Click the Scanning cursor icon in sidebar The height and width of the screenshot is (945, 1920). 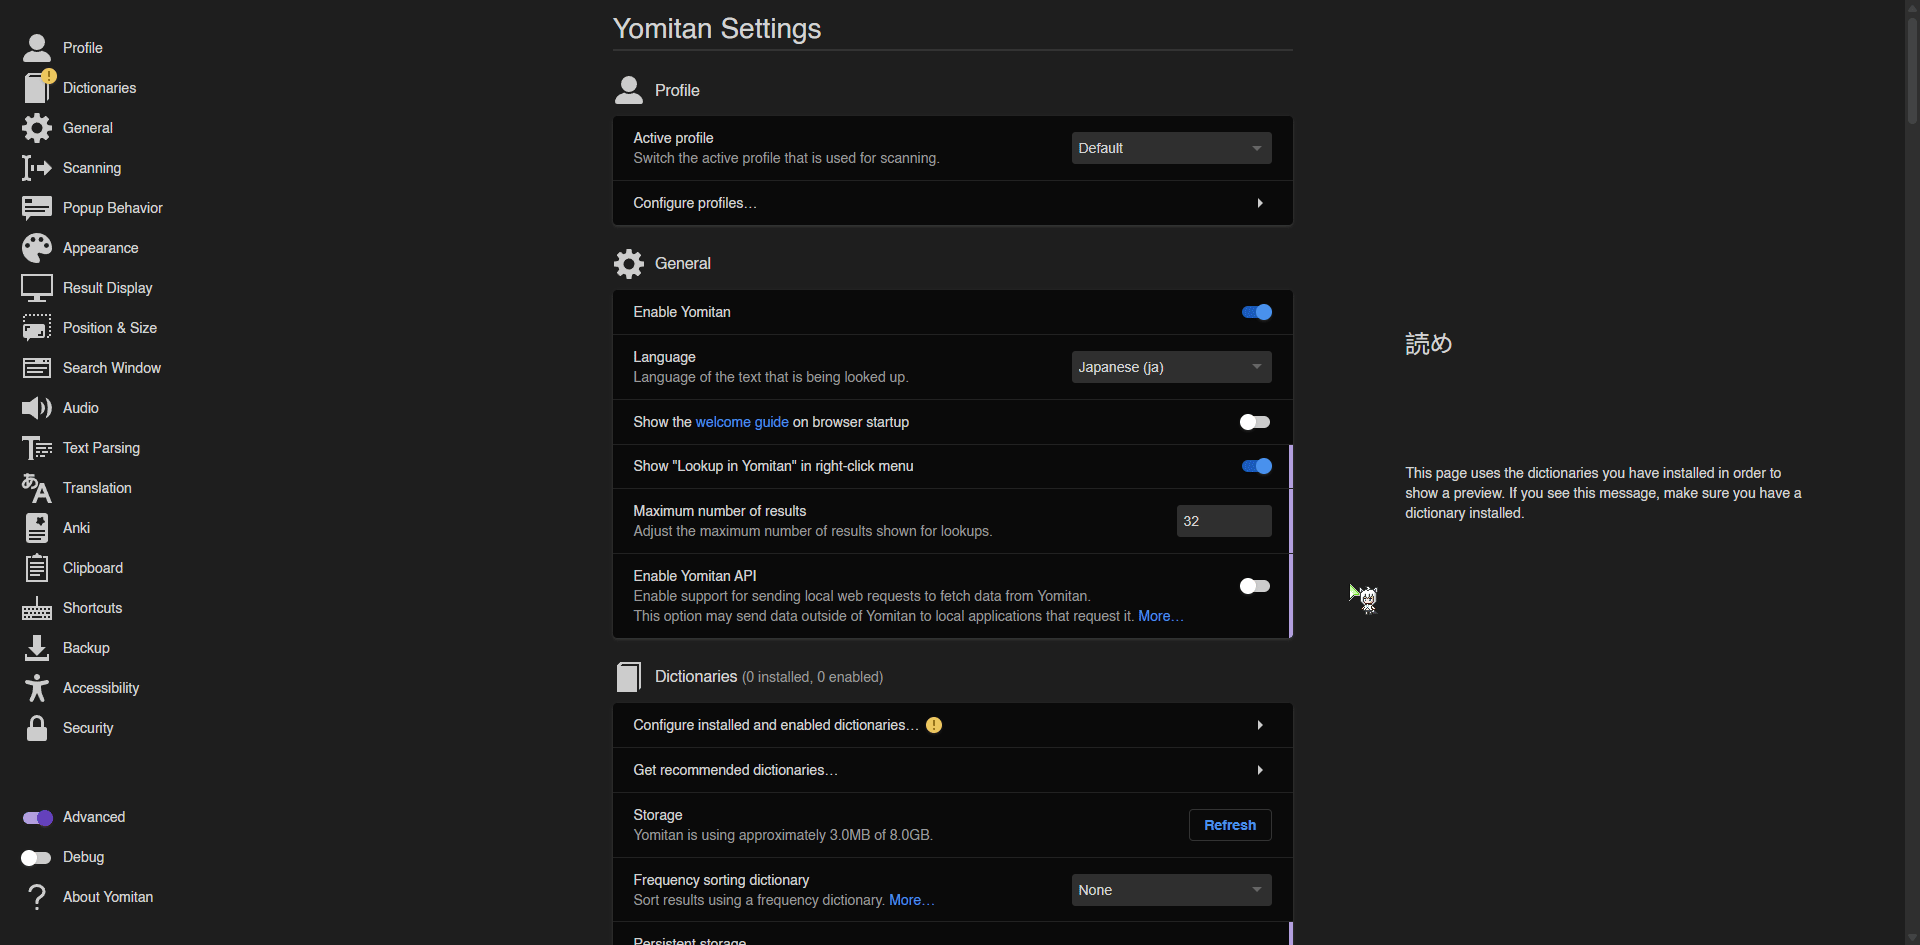(x=37, y=168)
